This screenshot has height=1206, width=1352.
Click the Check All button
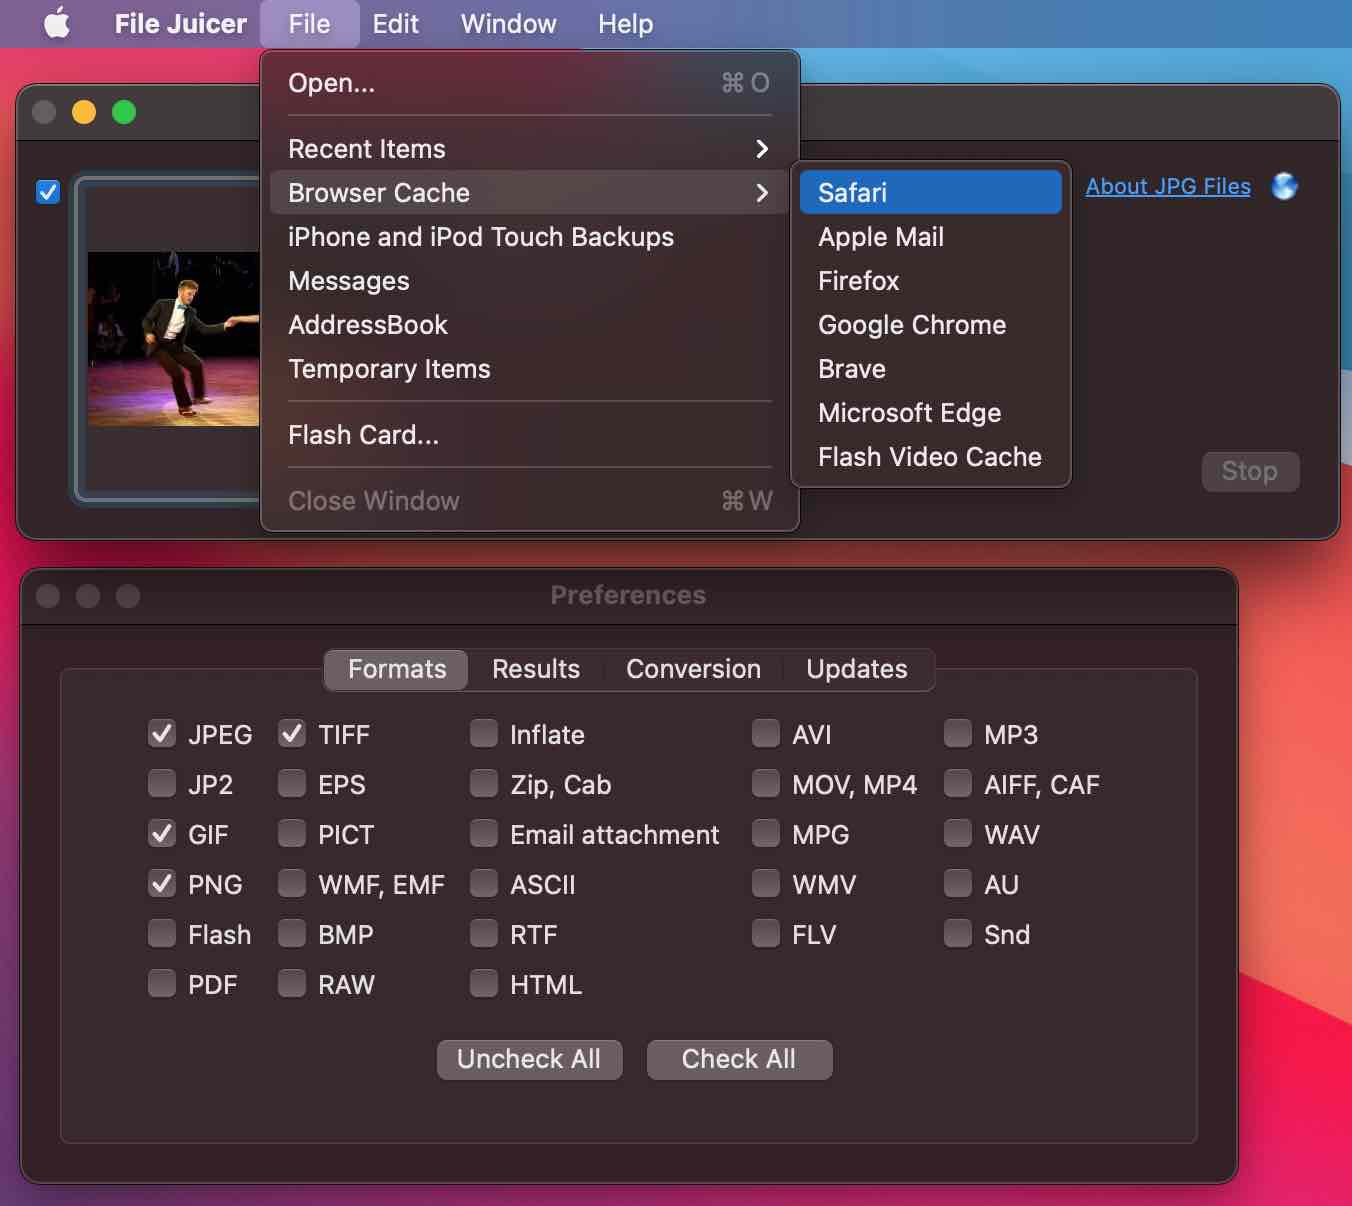[739, 1059]
